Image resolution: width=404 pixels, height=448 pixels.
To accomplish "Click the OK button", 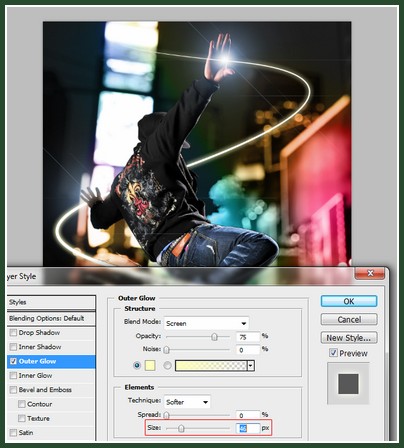I will pyautogui.click(x=349, y=301).
